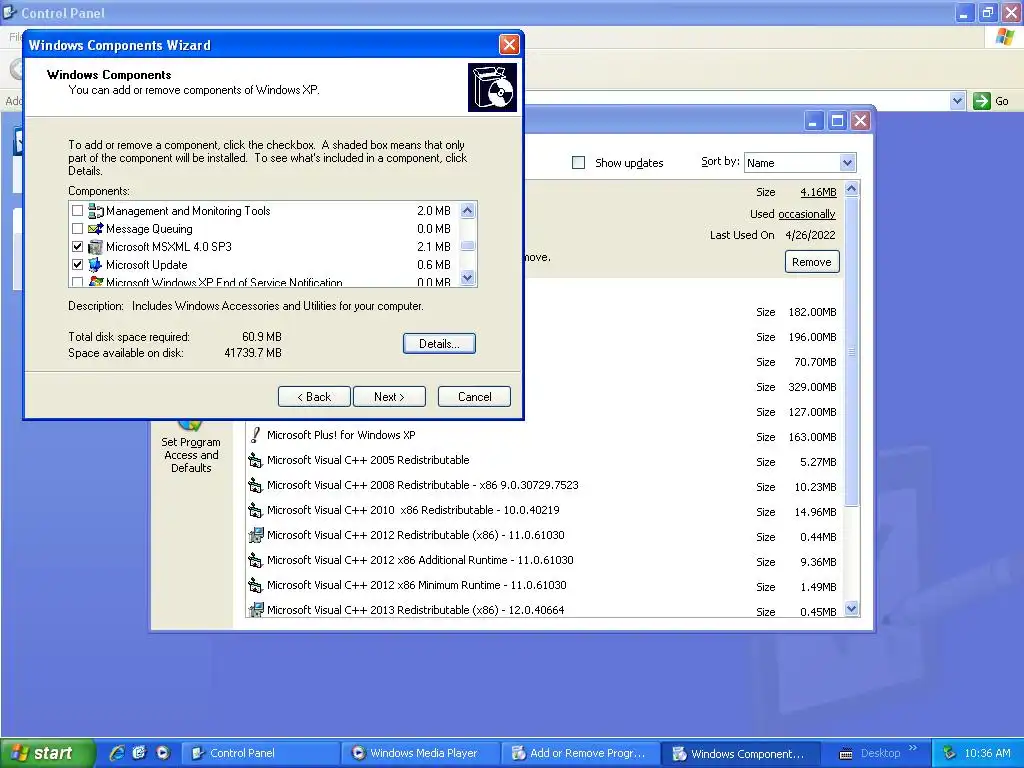Click the Visual C++ 2005 Redistributable icon
This screenshot has height=768, width=1024.
(x=255, y=460)
